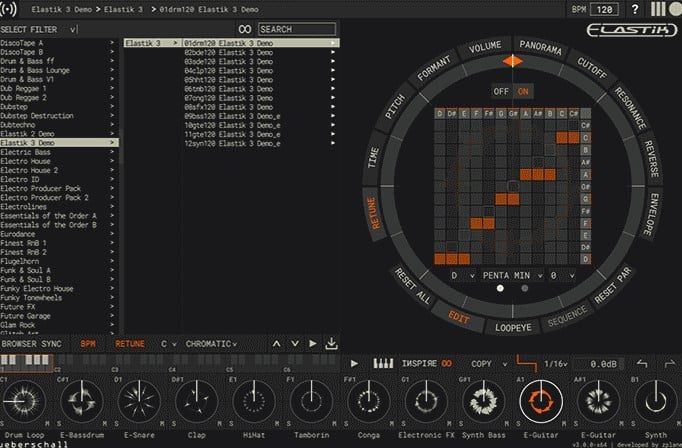The height and width of the screenshot is (448, 682).
Task: Select the highlighted E-Guitar pad on A1
Action: click(541, 401)
